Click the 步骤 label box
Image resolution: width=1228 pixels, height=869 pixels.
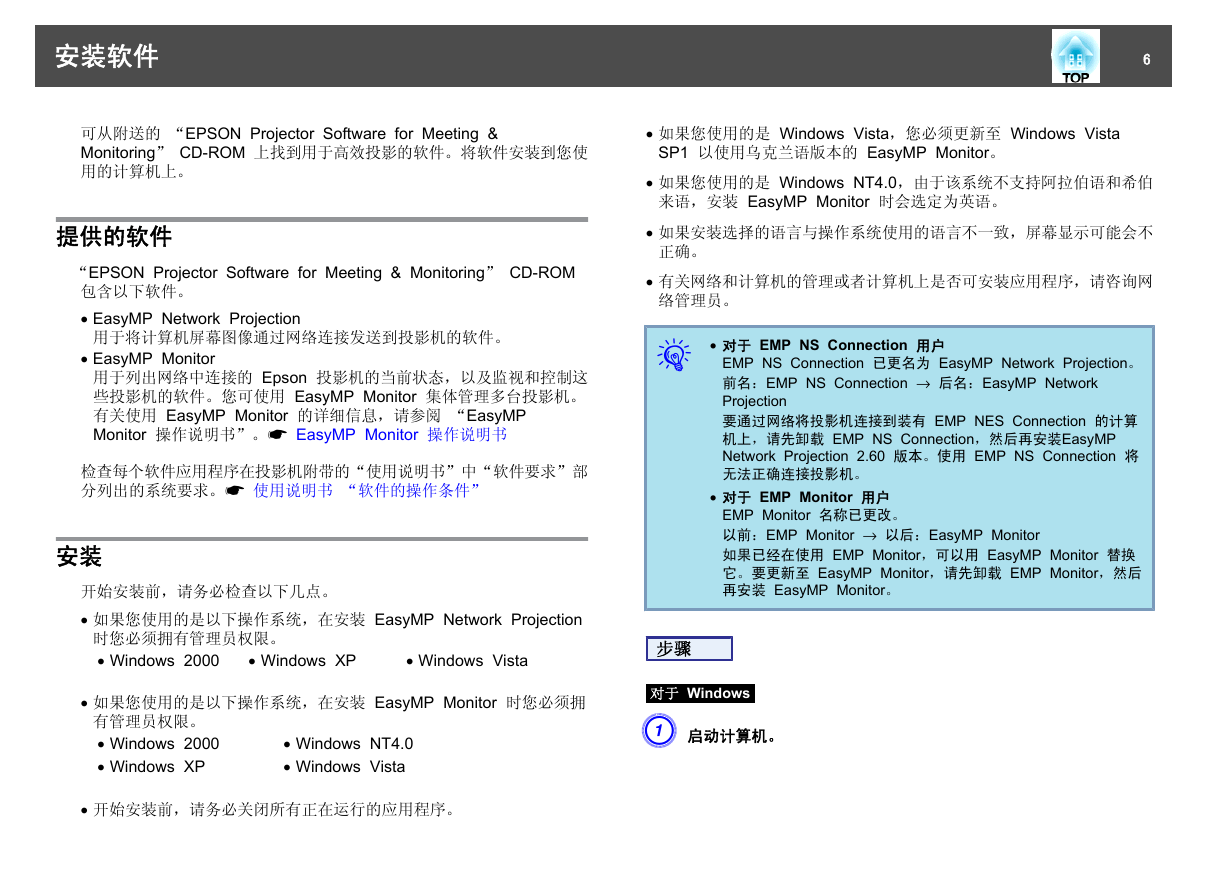689,649
